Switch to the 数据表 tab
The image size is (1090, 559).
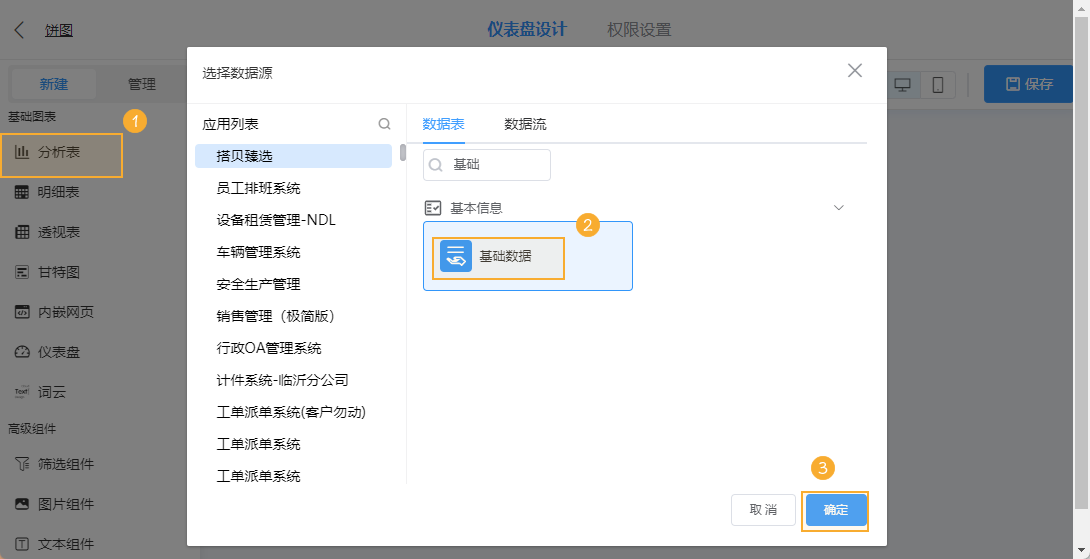click(444, 124)
